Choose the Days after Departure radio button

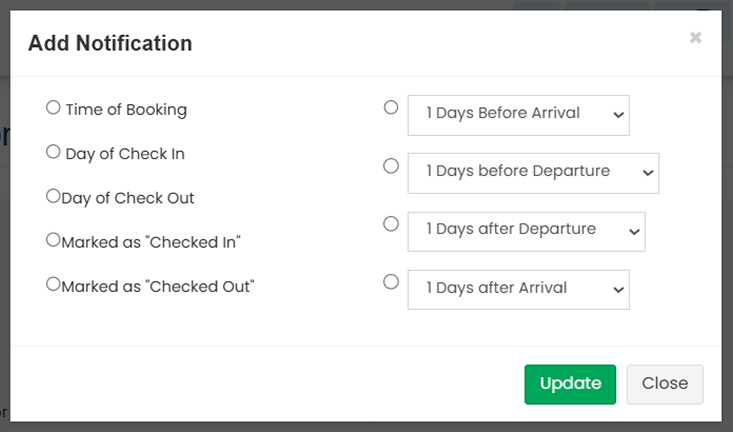tap(391, 224)
